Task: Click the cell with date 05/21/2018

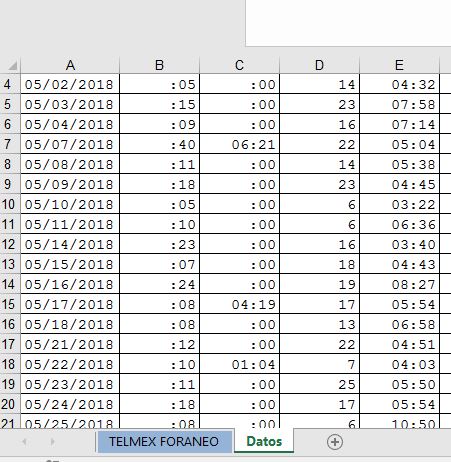Action: pyautogui.click(x=70, y=344)
